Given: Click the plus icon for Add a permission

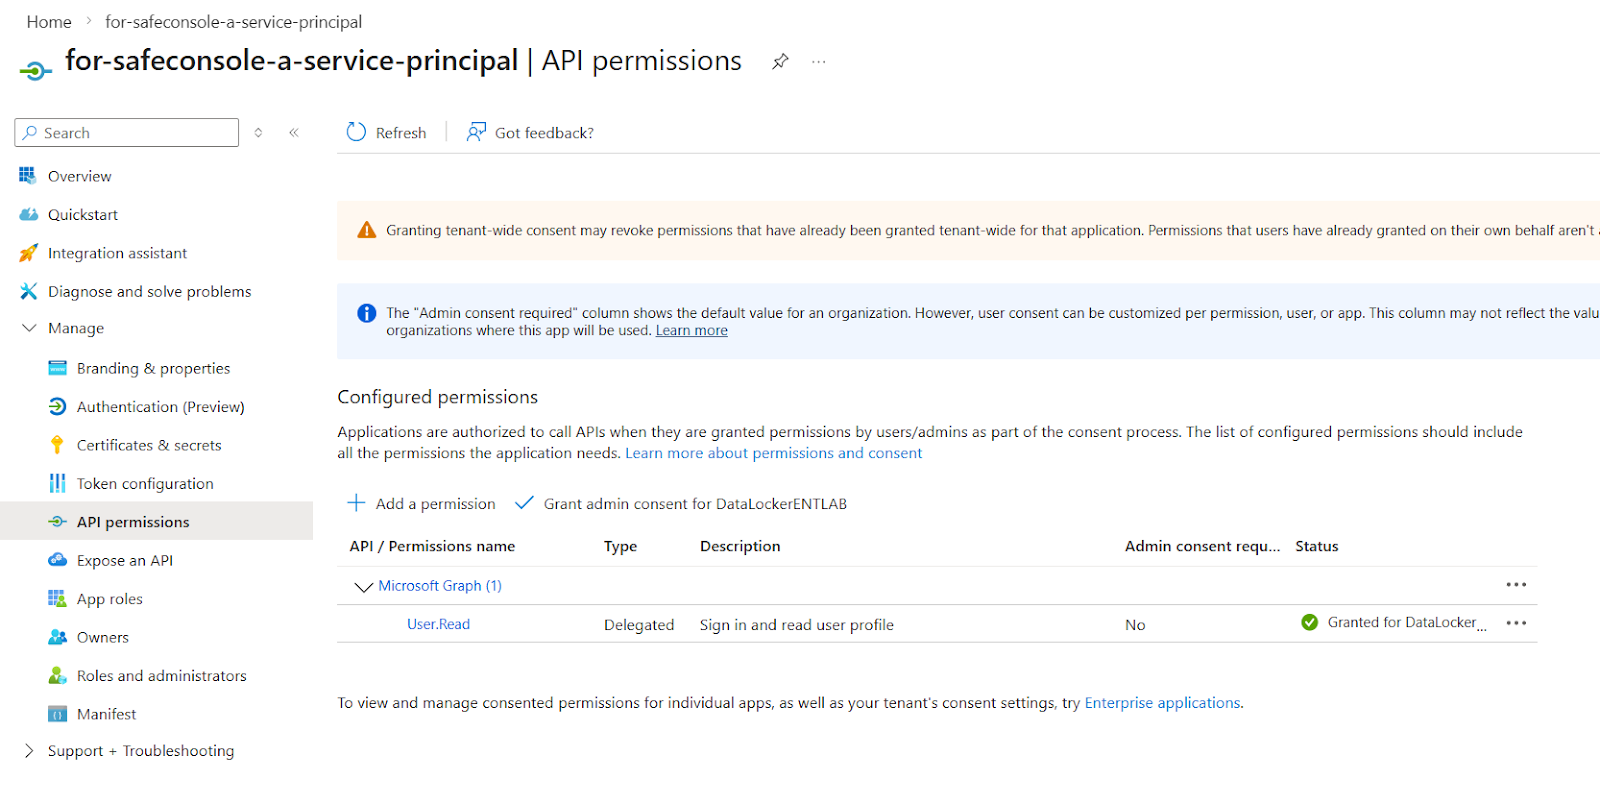Looking at the screenshot, I should point(356,503).
